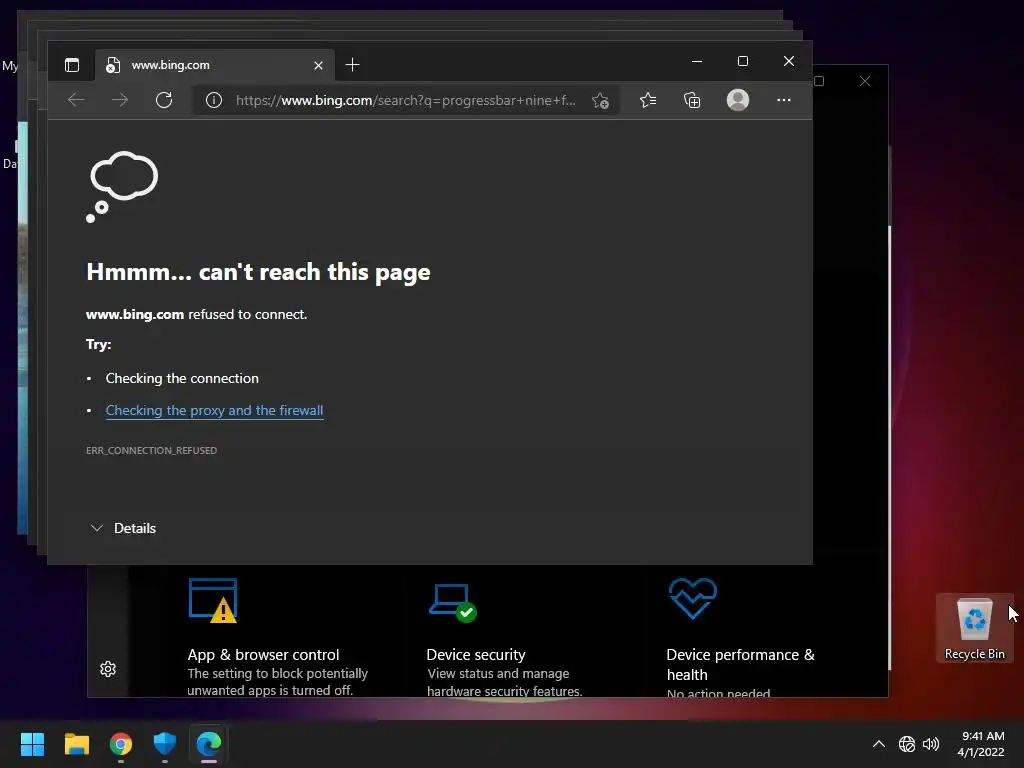Open volume speaker icon in system tray
1024x768 pixels.
931,744
